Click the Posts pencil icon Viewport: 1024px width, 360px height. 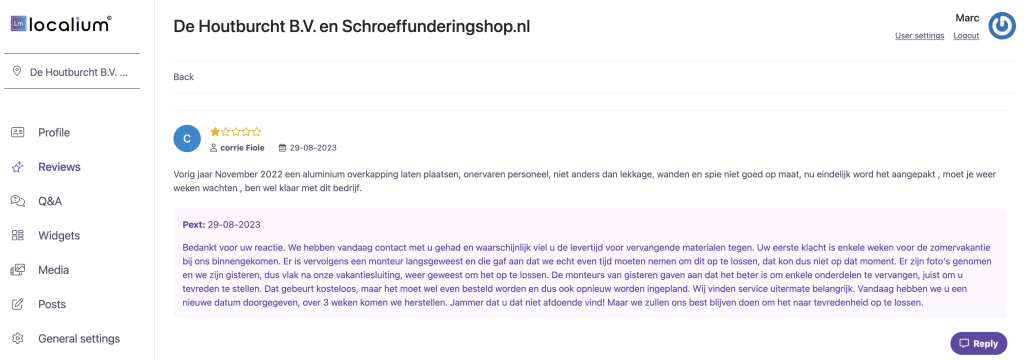(x=18, y=304)
